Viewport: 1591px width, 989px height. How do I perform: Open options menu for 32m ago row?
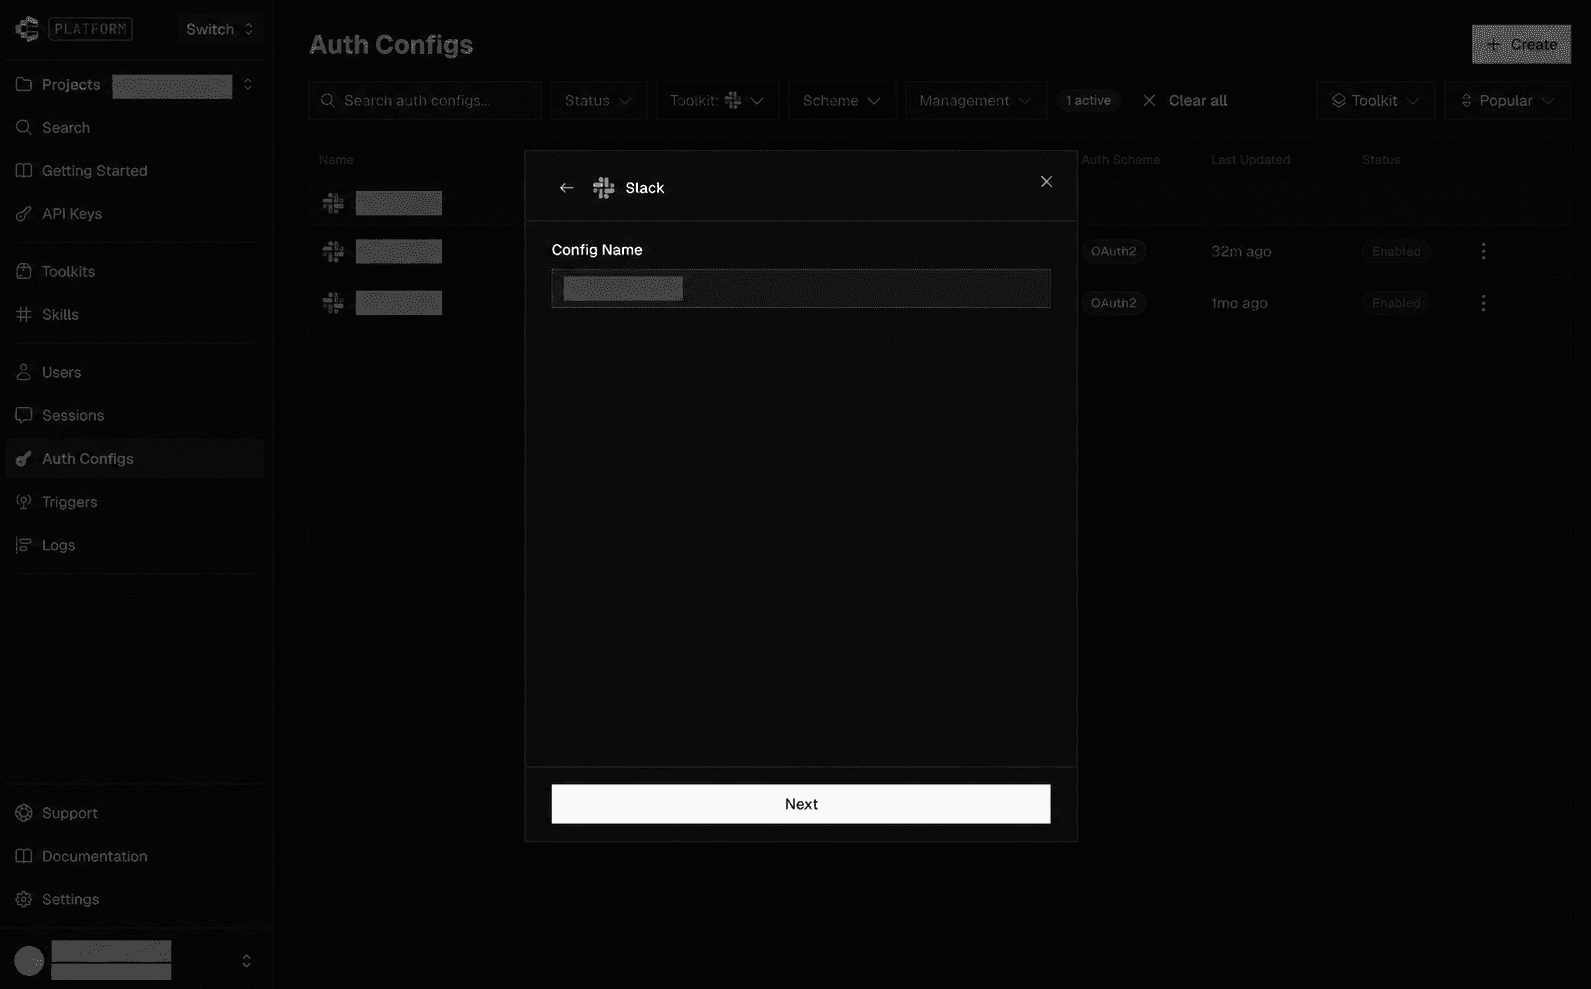pos(1483,251)
